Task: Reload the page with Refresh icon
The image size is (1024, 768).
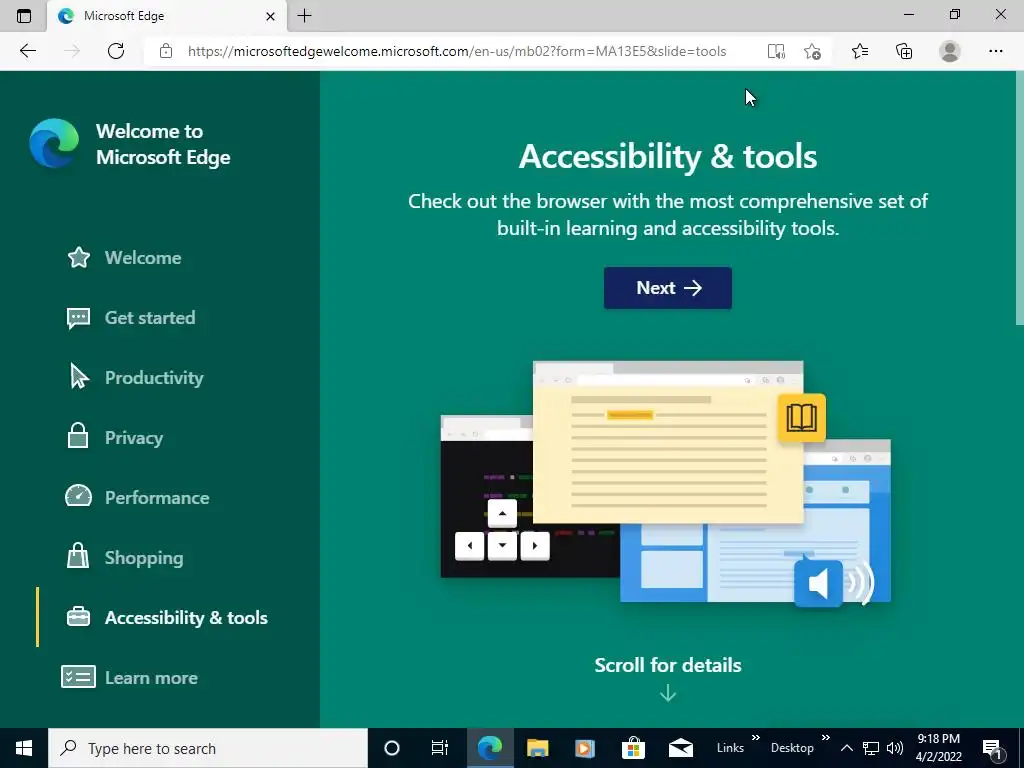Action: pyautogui.click(x=116, y=51)
